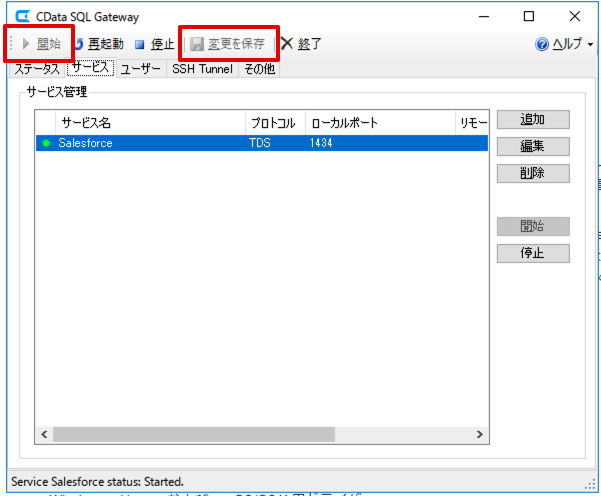Image resolution: width=601 pixels, height=496 pixels.
Task: Restart the gateway with 再起動
Action: click(99, 44)
